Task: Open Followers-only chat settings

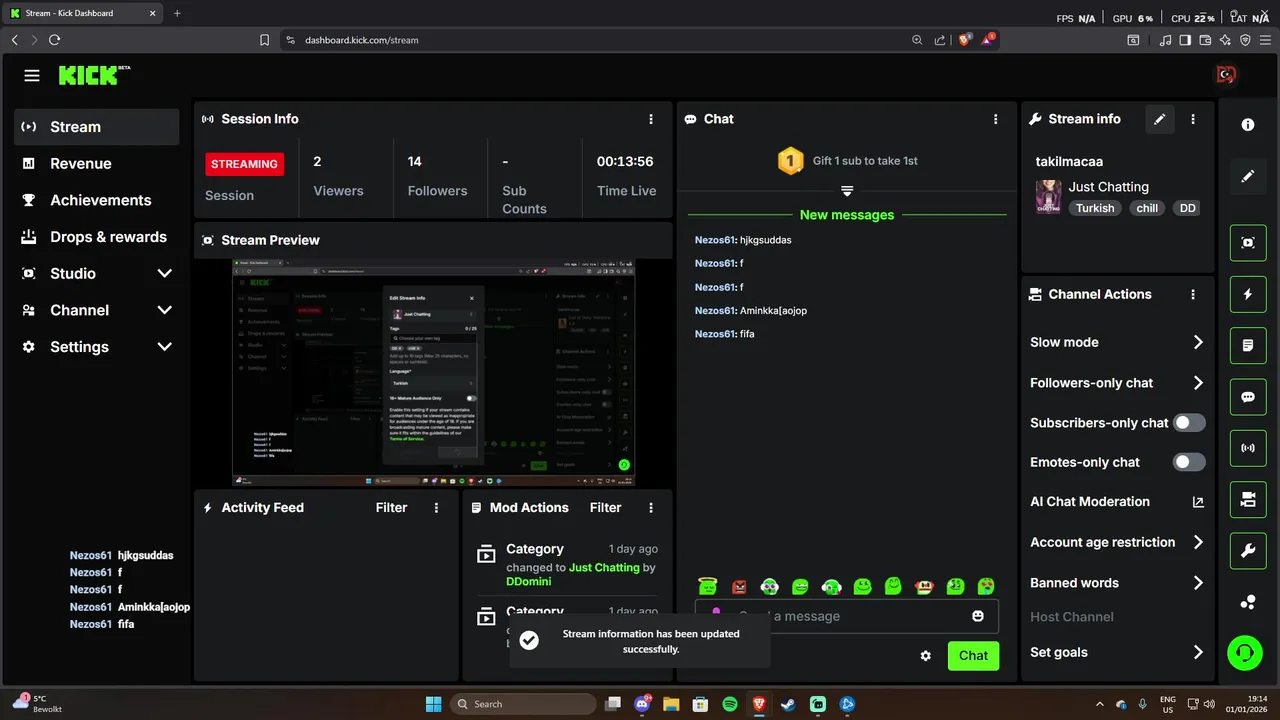Action: (x=1117, y=383)
